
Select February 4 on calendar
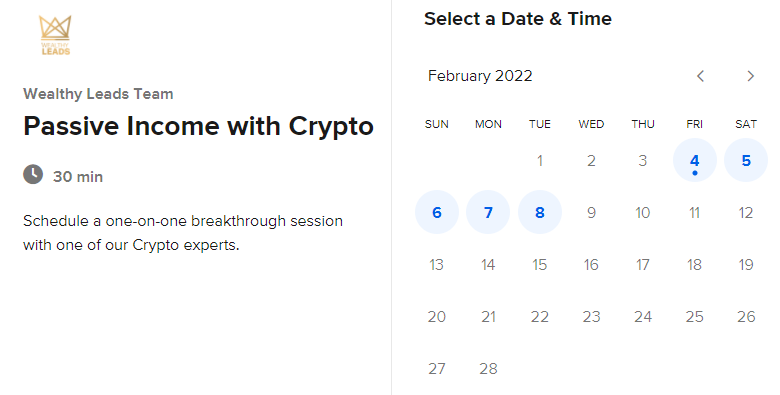[694, 160]
